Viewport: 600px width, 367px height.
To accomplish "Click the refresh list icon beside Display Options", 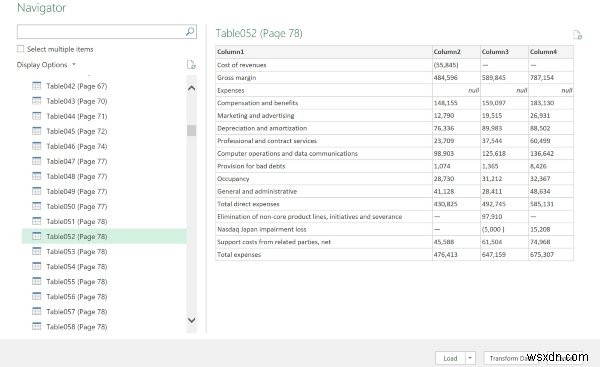I will [191, 65].
